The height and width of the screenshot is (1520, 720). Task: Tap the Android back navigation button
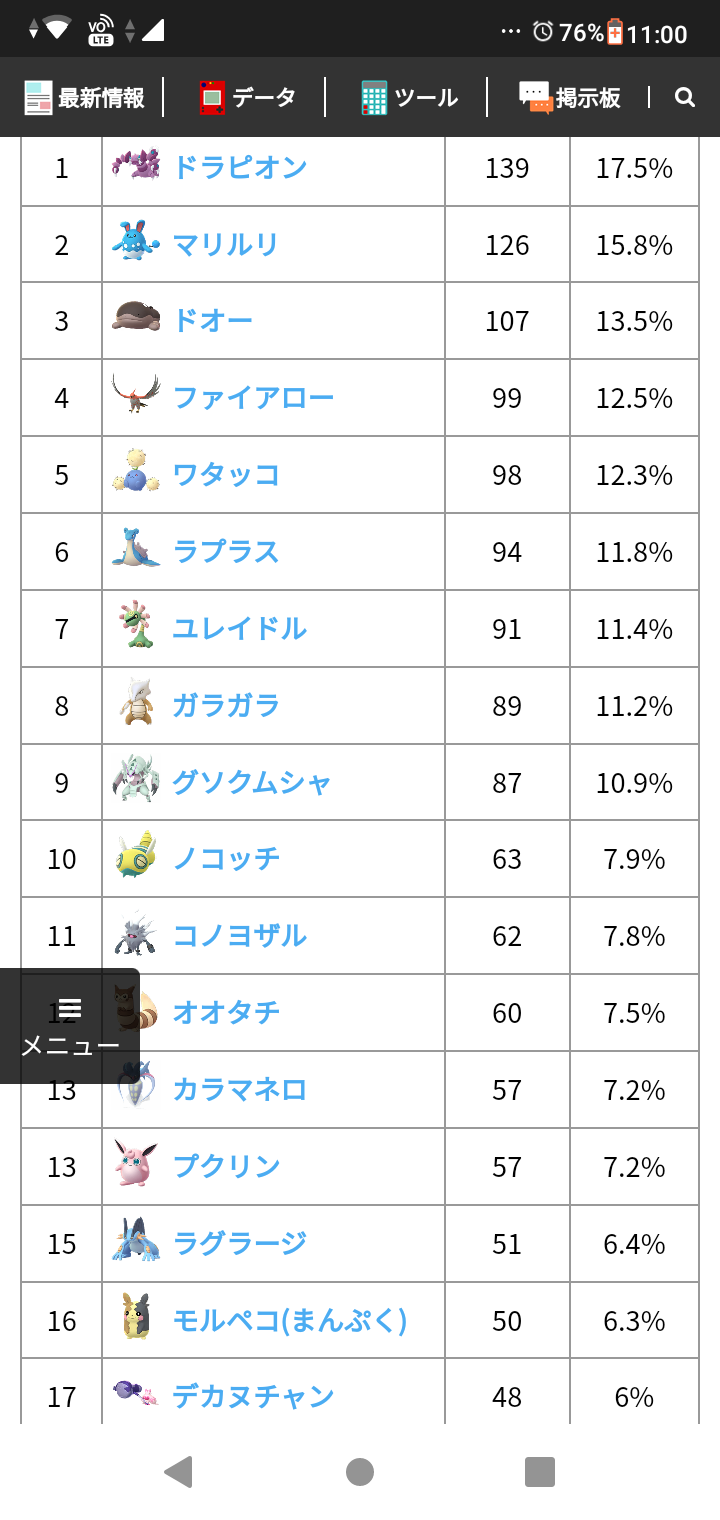[x=178, y=1472]
